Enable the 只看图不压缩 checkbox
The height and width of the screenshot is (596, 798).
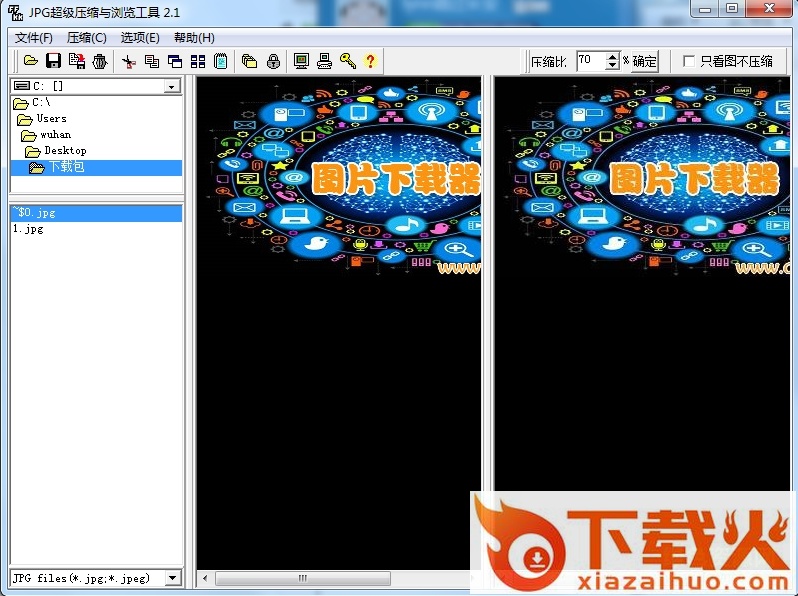689,61
